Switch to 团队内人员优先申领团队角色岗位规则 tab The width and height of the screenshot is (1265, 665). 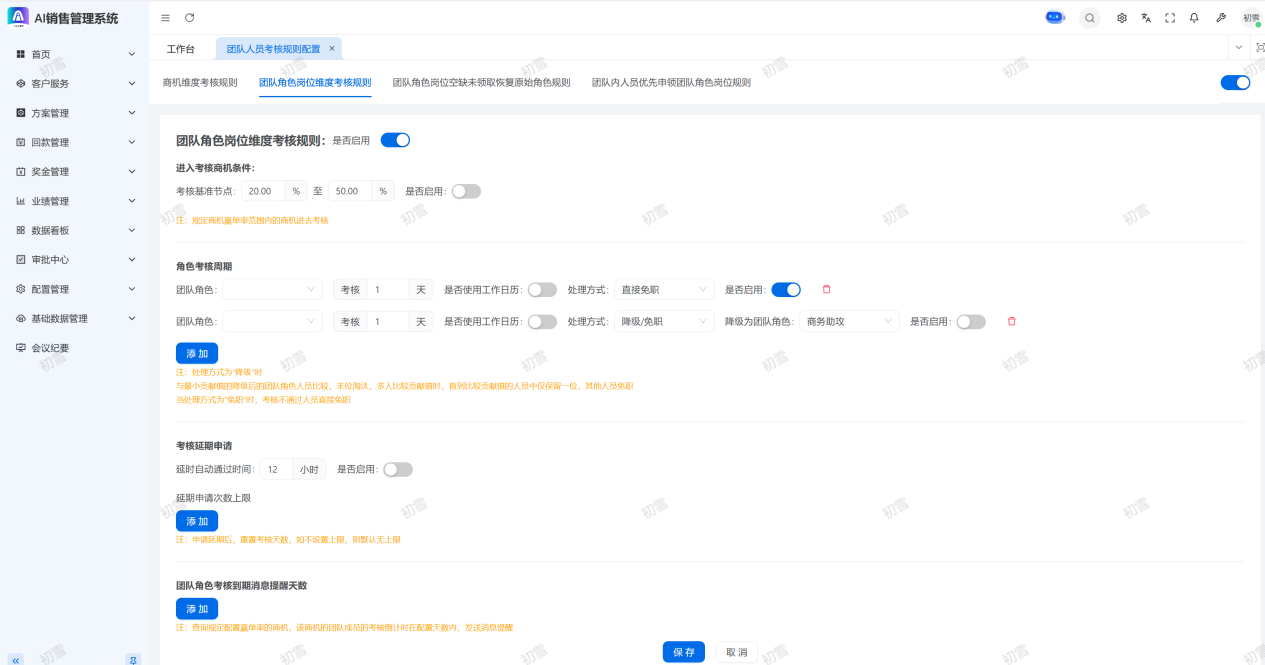(x=670, y=83)
